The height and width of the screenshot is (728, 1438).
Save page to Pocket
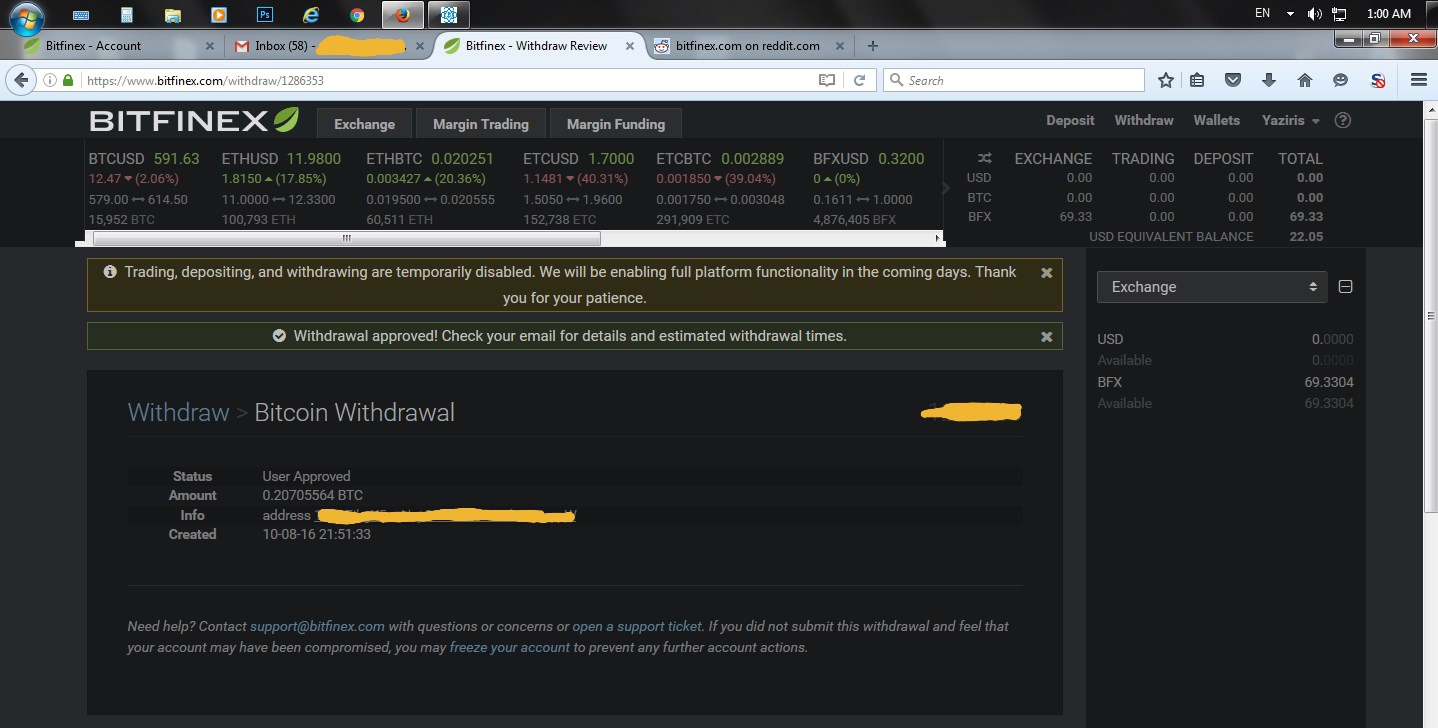coord(1234,80)
